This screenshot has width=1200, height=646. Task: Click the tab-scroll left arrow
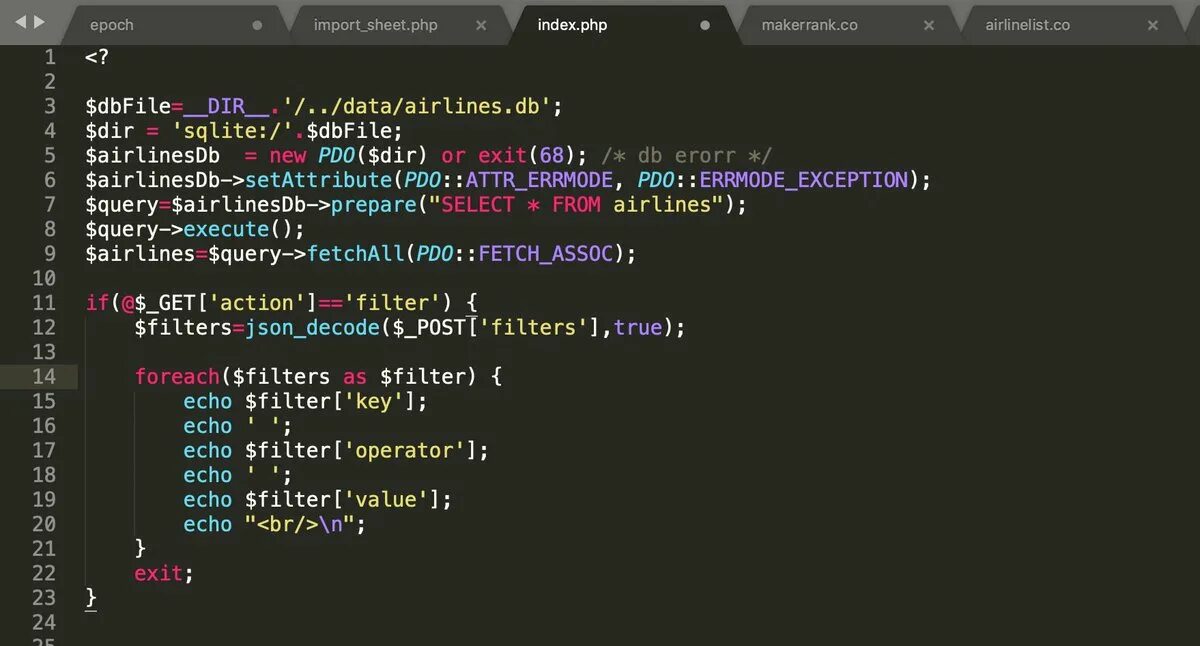[20, 22]
